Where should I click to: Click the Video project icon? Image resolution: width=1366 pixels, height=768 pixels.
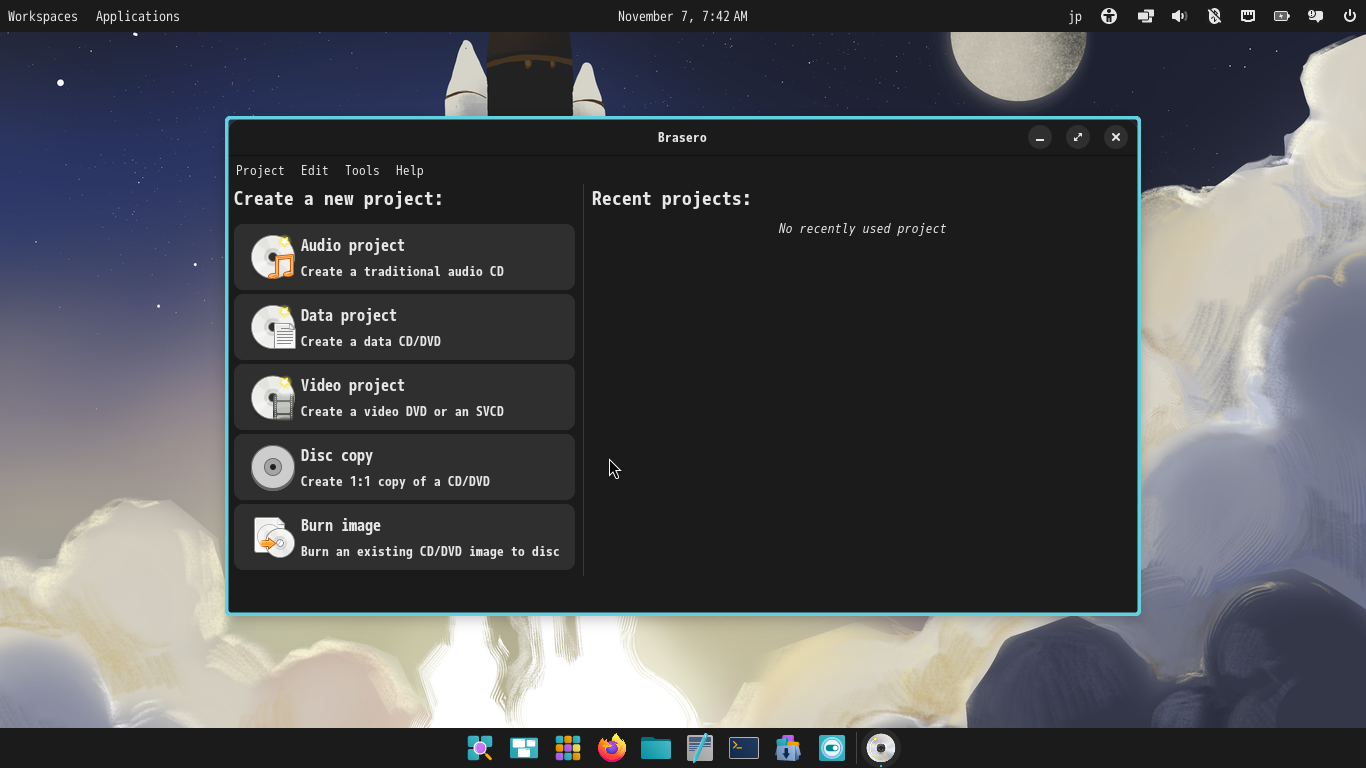click(271, 397)
